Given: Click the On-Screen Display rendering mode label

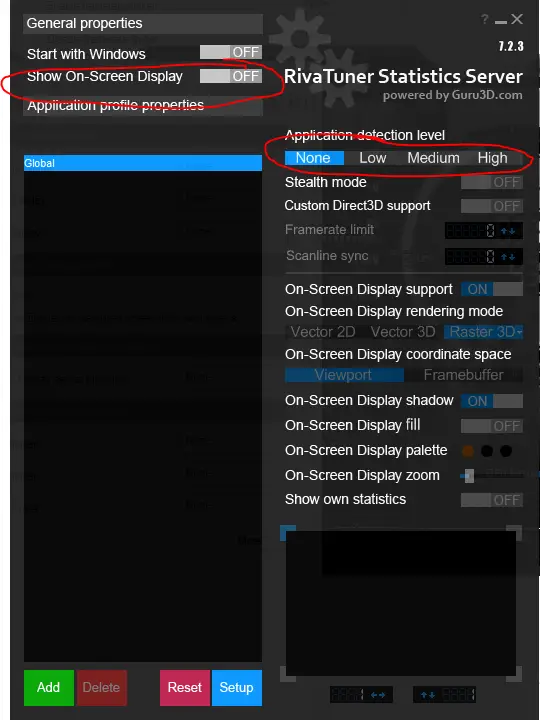Looking at the screenshot, I should (394, 311).
